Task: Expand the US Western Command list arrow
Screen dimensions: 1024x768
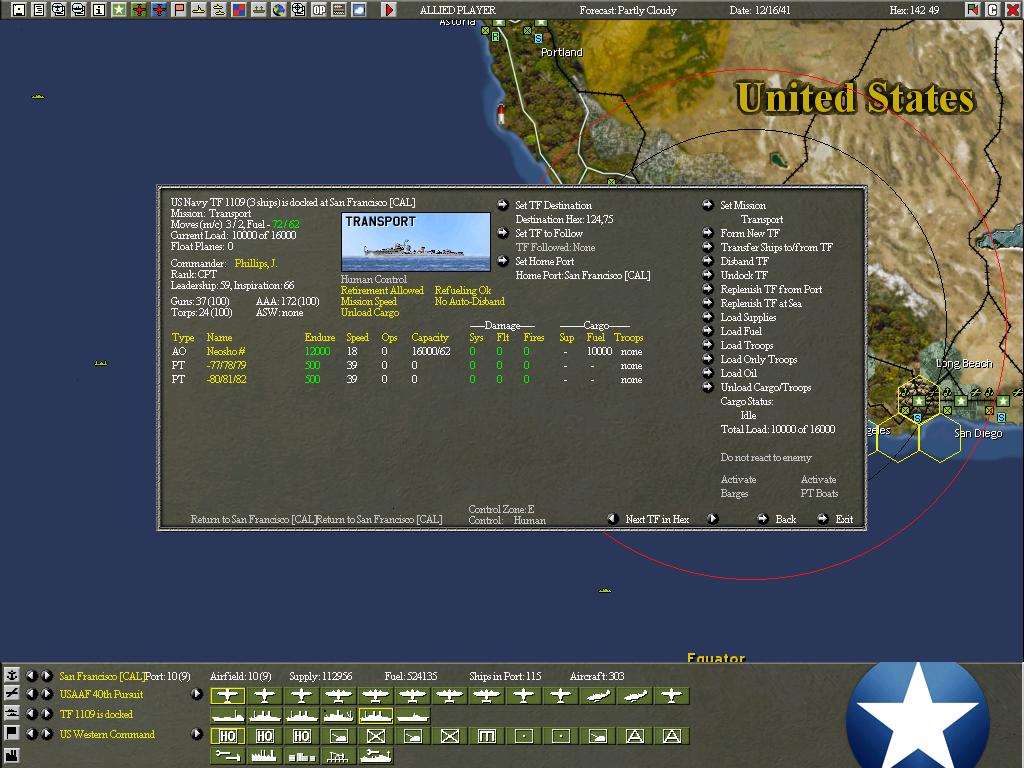Action: (x=197, y=734)
